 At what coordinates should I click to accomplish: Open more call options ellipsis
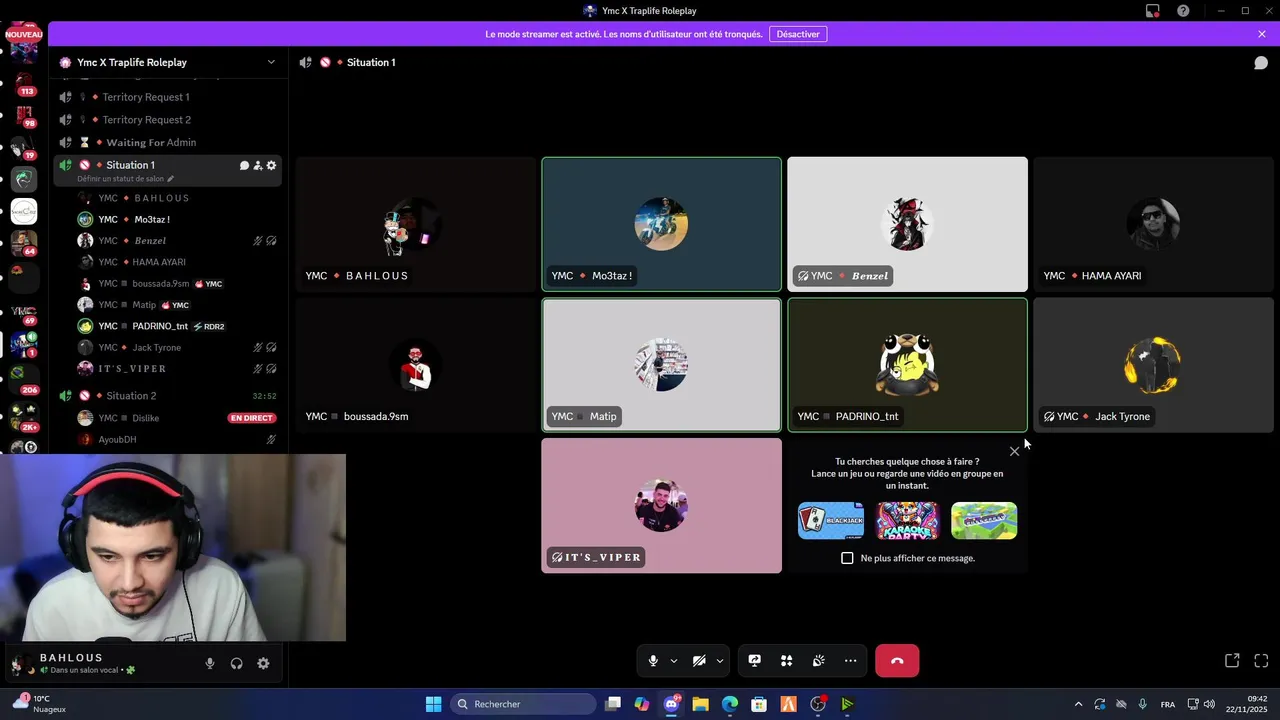pos(850,661)
